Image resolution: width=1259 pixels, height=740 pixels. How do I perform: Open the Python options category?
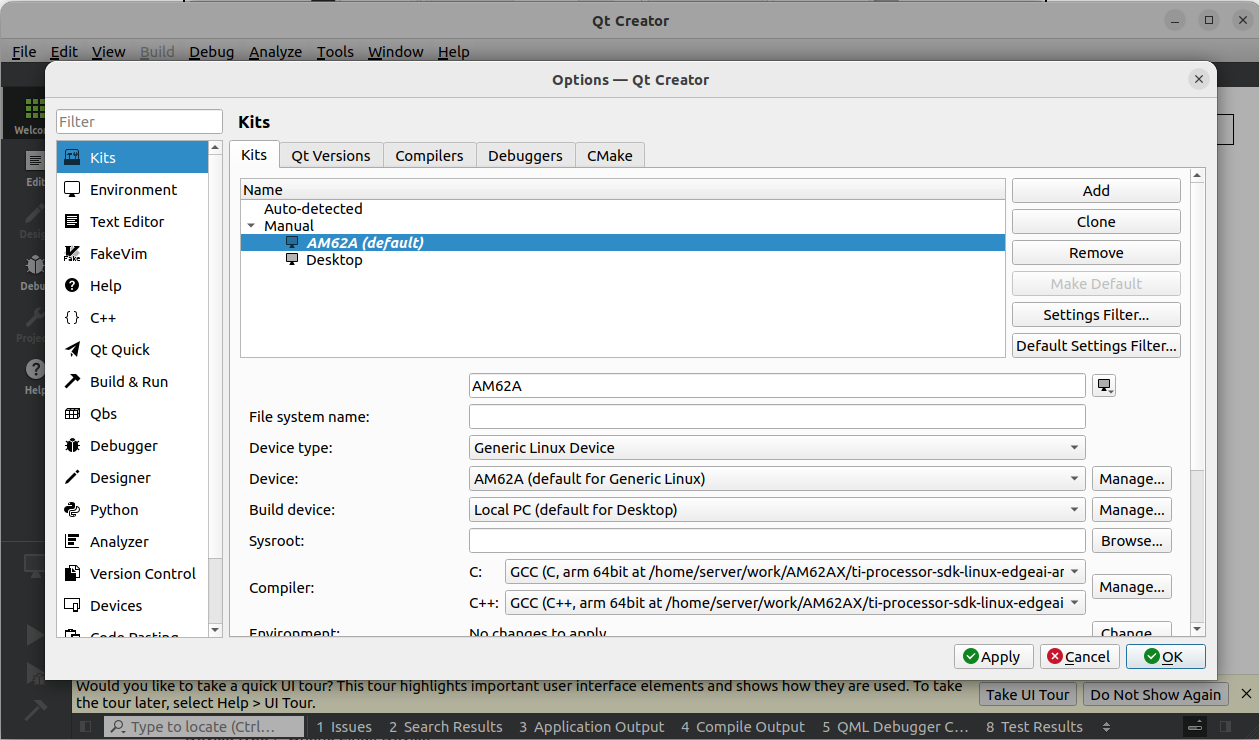tap(132, 510)
